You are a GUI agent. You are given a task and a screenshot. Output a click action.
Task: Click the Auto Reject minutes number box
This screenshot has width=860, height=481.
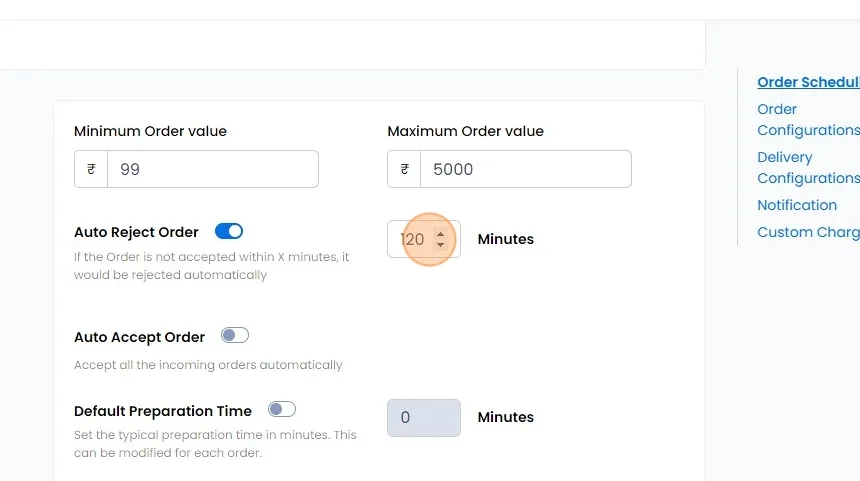(x=412, y=240)
